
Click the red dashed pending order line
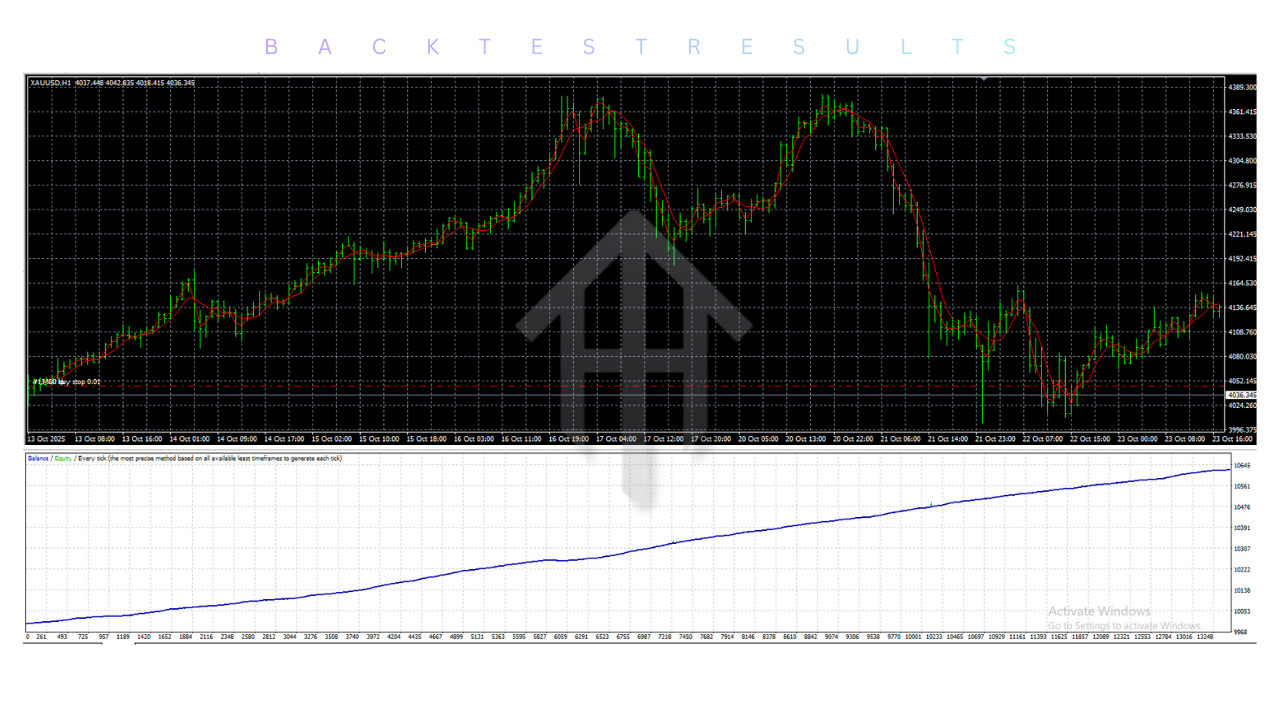600,386
